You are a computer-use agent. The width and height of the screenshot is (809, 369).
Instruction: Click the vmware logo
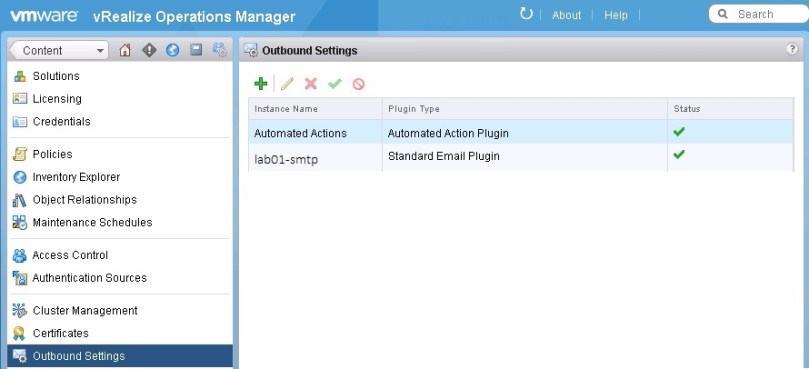coord(44,15)
